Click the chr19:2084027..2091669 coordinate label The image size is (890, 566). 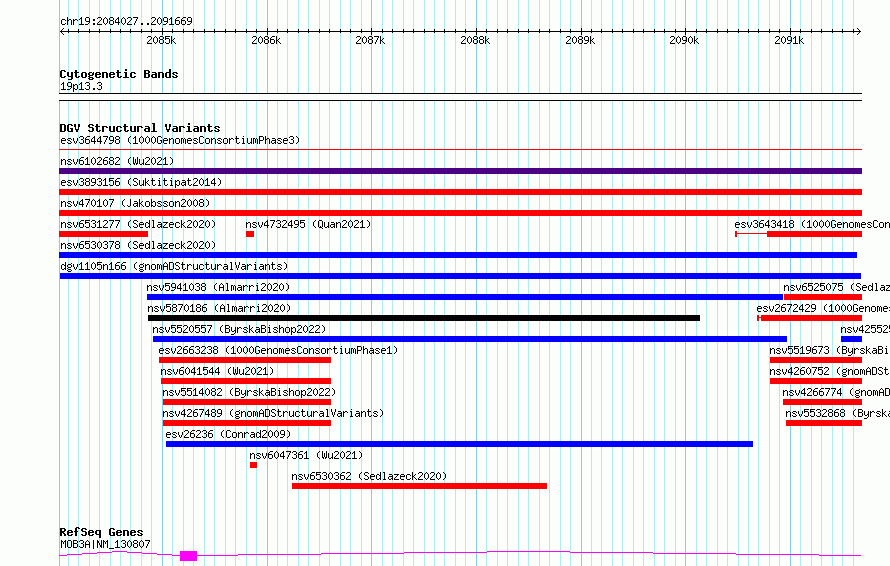click(127, 21)
